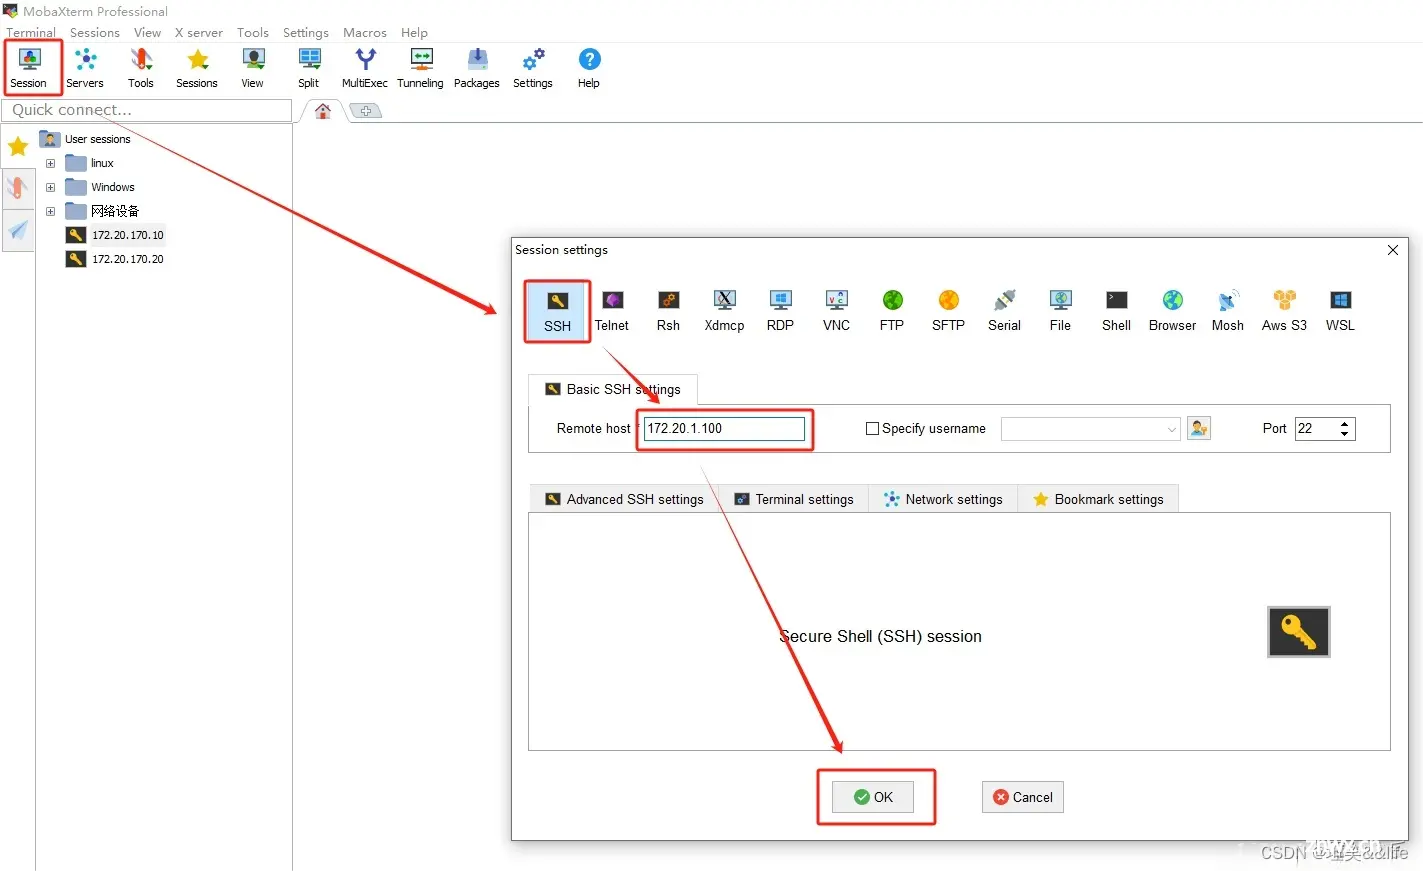Select the Browser session type

click(1172, 311)
